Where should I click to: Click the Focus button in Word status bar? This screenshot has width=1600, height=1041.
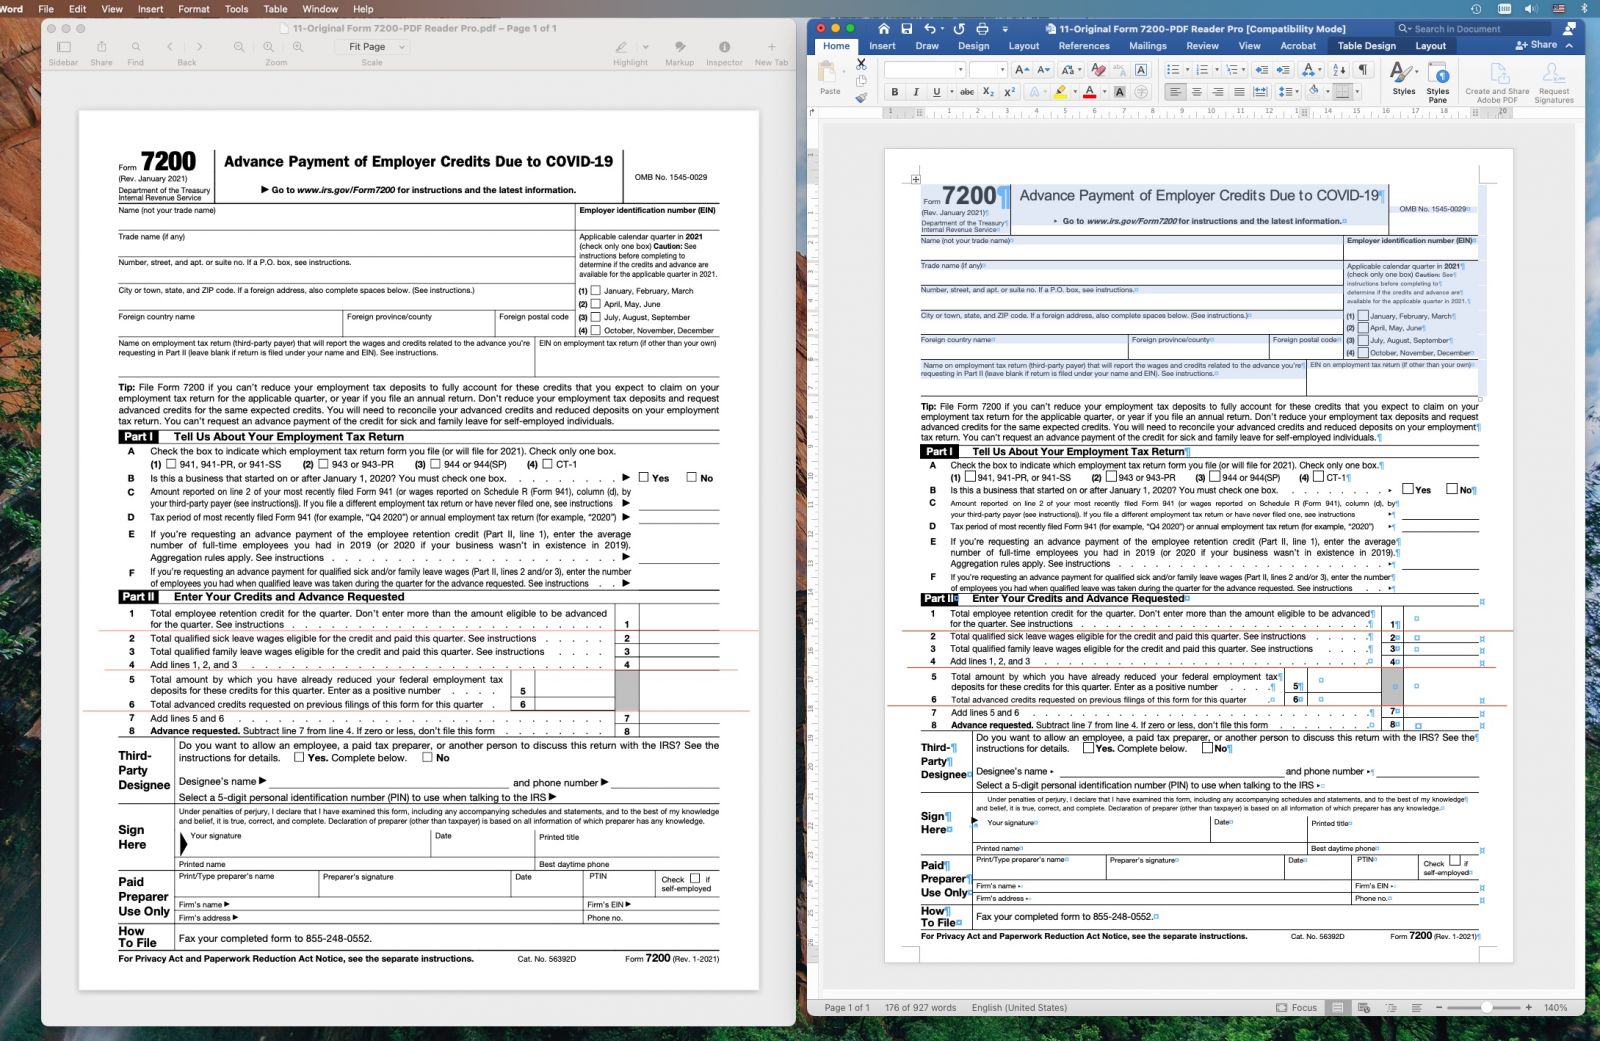tap(1297, 1007)
